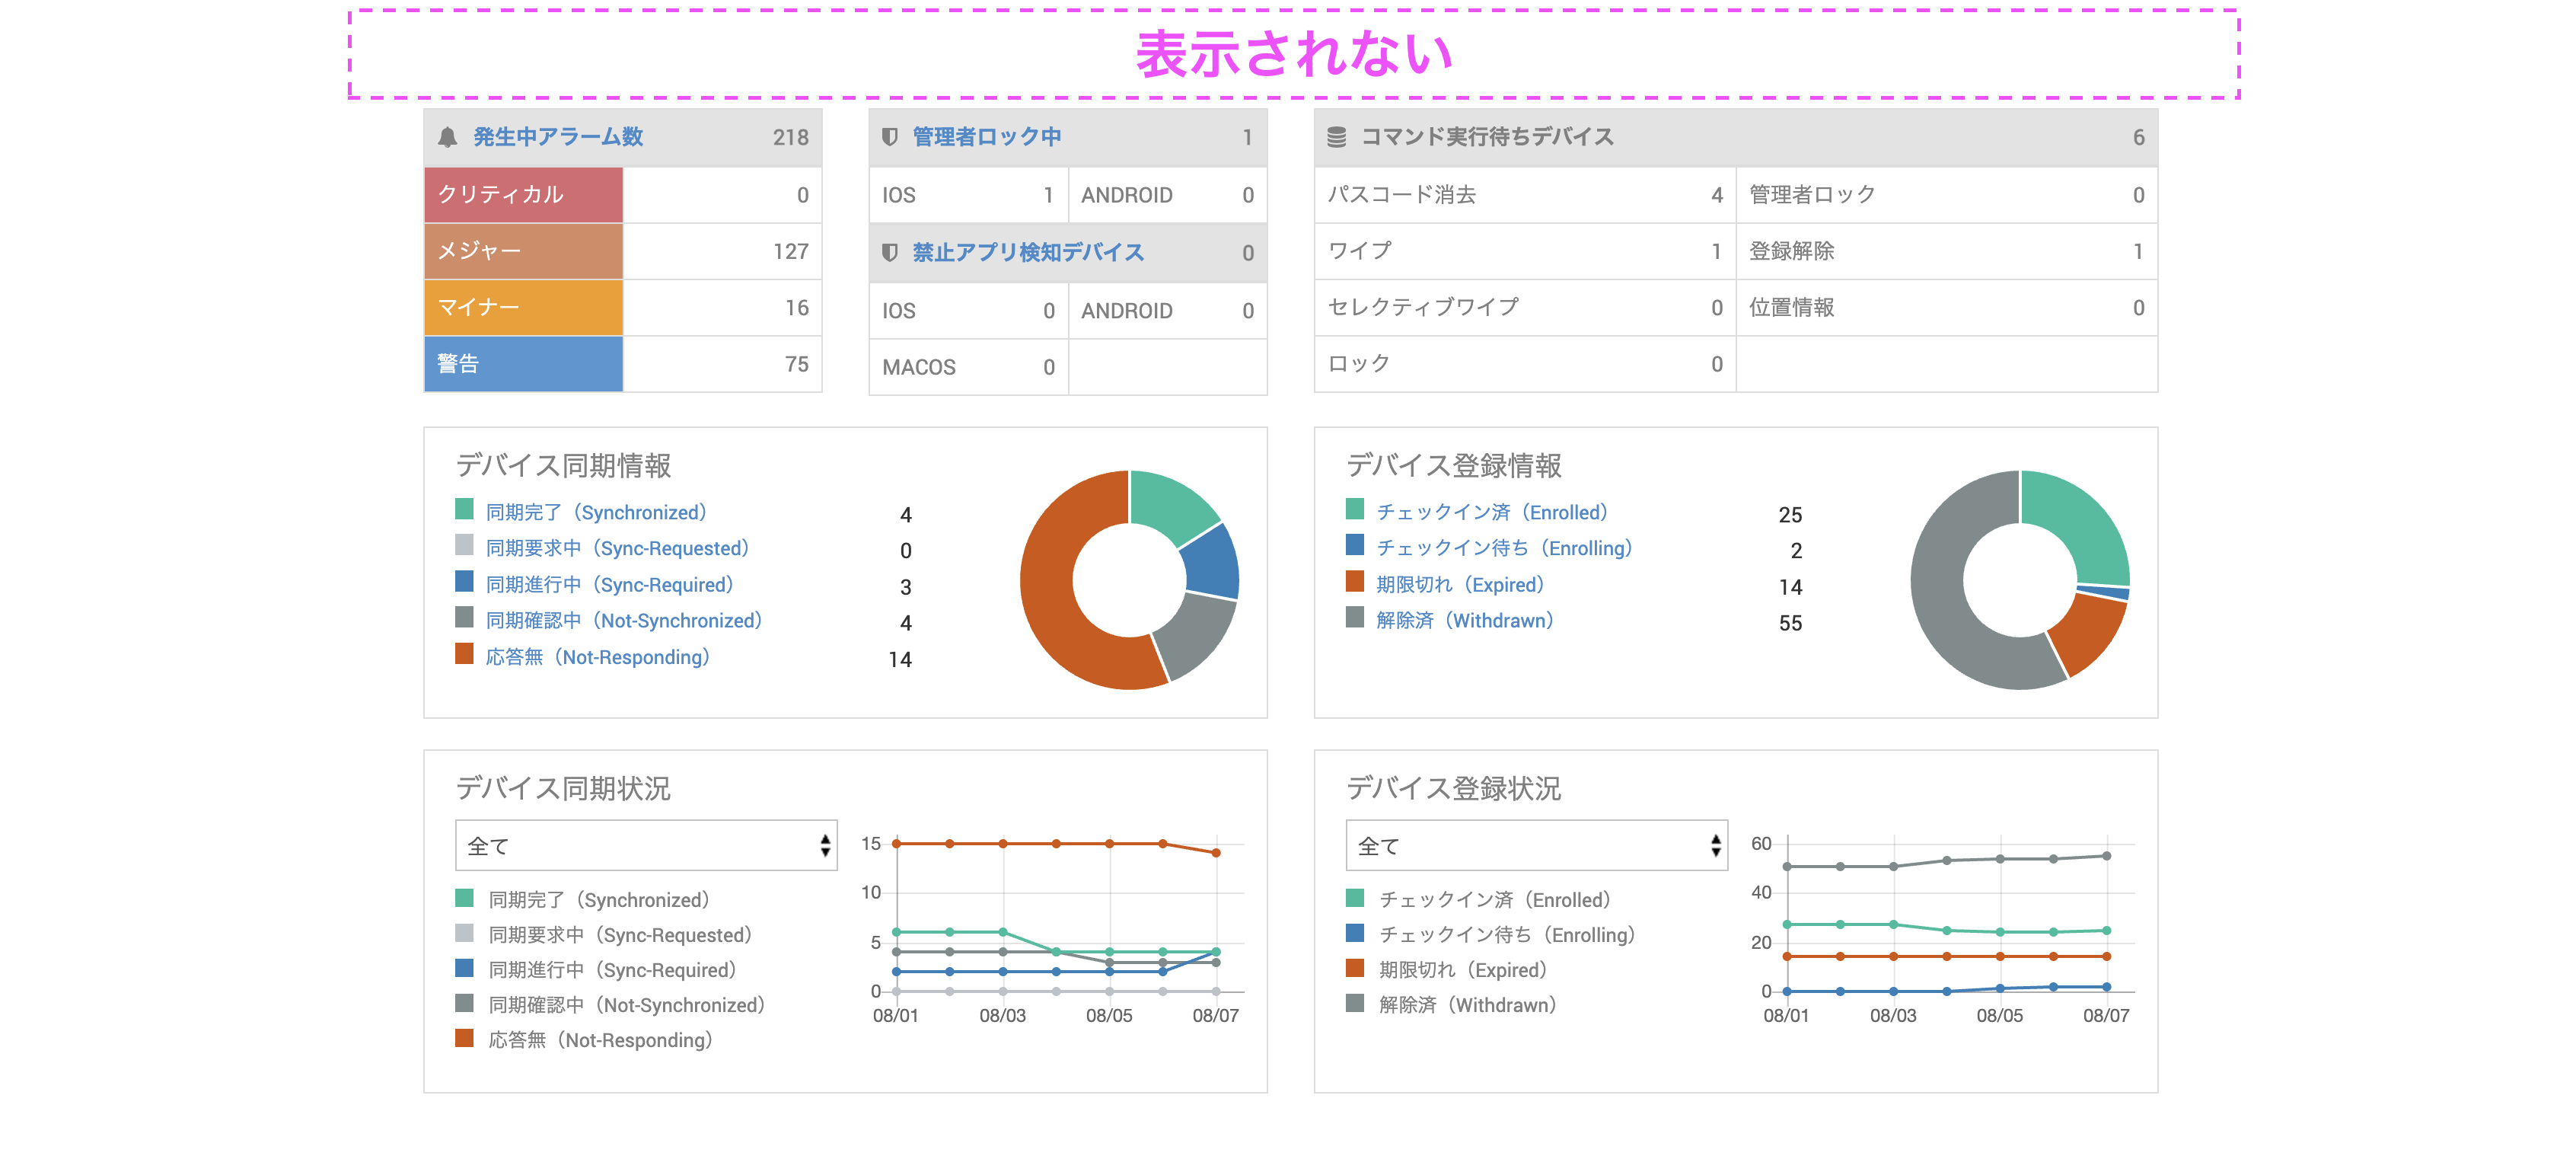Select the メジャー alarm row
The height and width of the screenshot is (1159, 2576).
point(523,251)
